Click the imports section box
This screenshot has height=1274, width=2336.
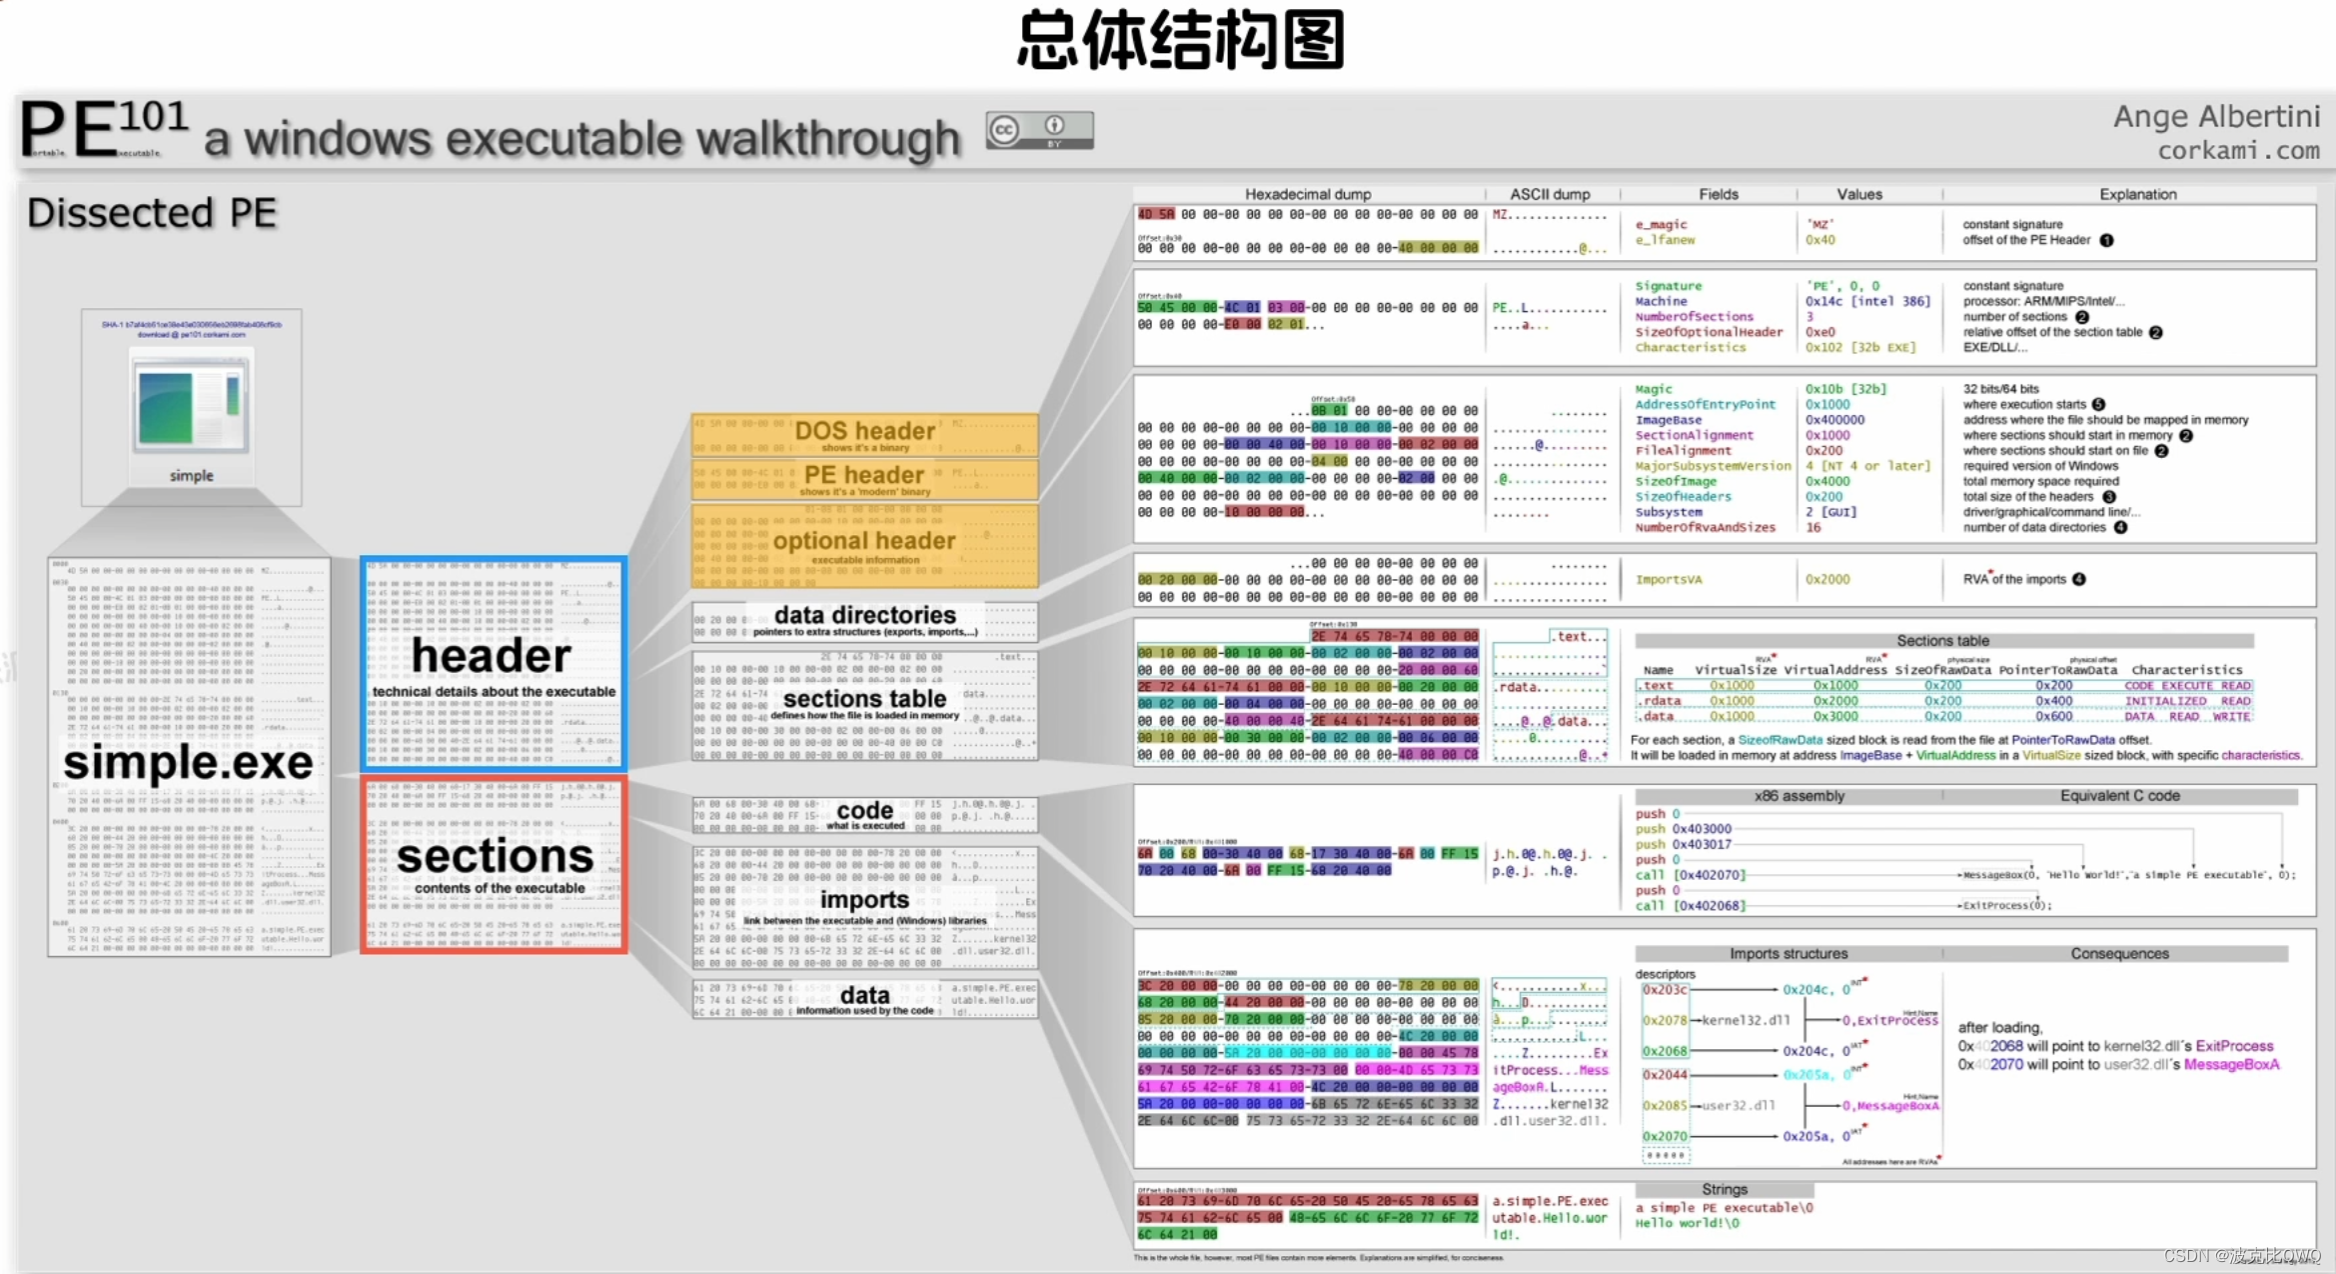click(865, 906)
